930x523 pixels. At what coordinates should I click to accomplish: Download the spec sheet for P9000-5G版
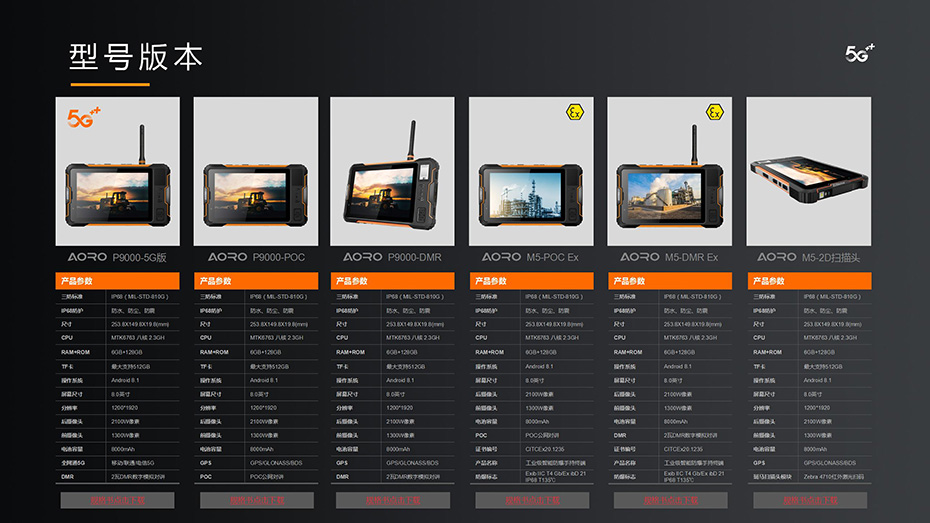click(117, 500)
